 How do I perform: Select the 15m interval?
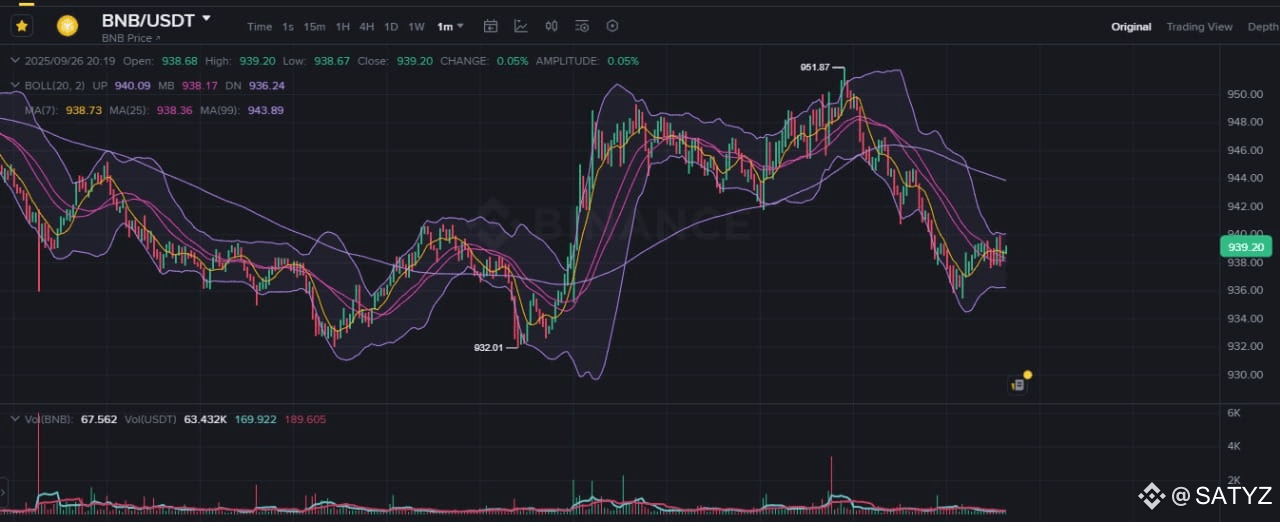point(314,27)
